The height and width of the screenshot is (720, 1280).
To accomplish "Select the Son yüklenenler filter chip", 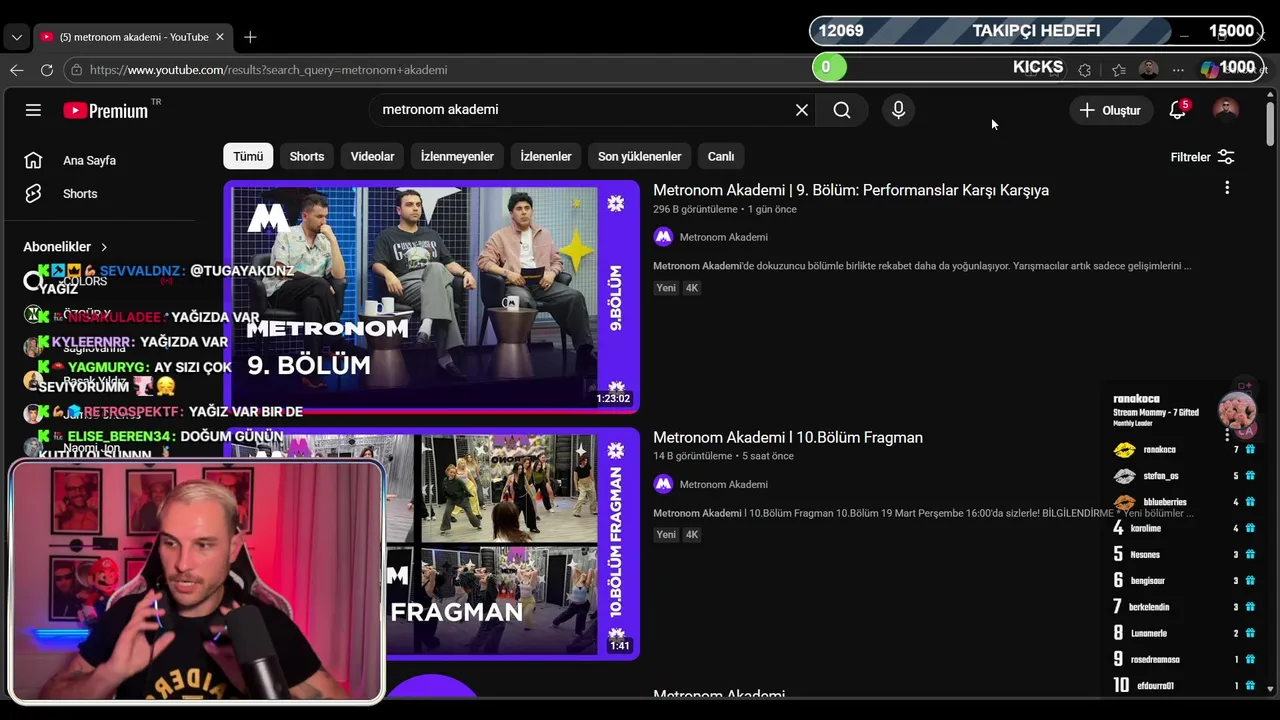I will click(640, 156).
